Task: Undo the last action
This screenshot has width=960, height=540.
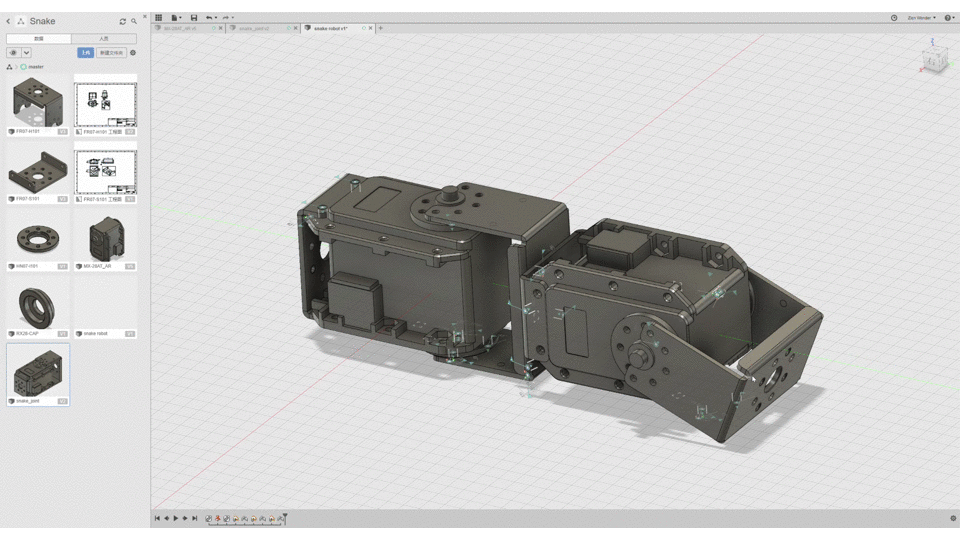Action: [209, 18]
